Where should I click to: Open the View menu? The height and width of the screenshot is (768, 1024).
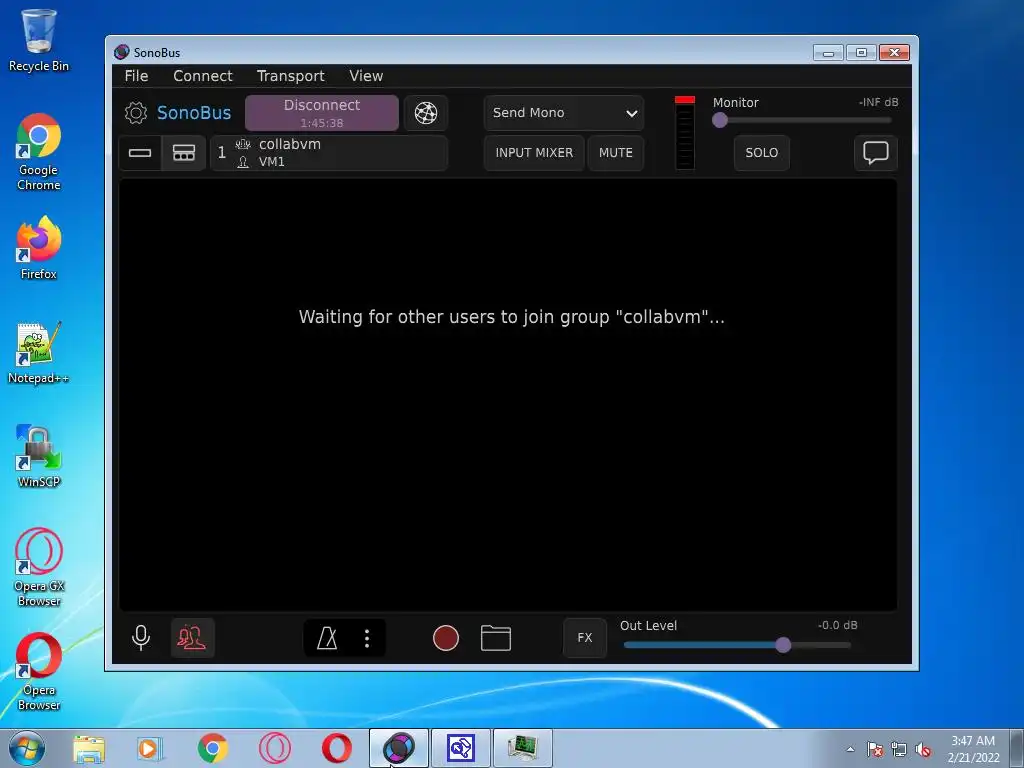366,76
